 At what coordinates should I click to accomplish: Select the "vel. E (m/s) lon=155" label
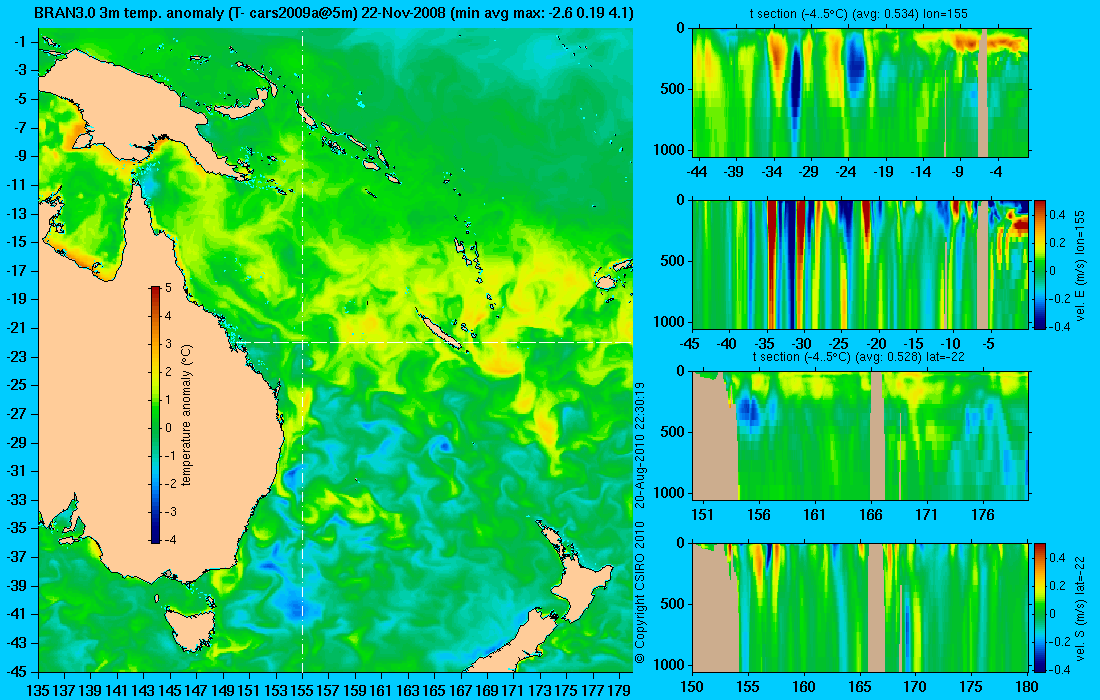1081,265
